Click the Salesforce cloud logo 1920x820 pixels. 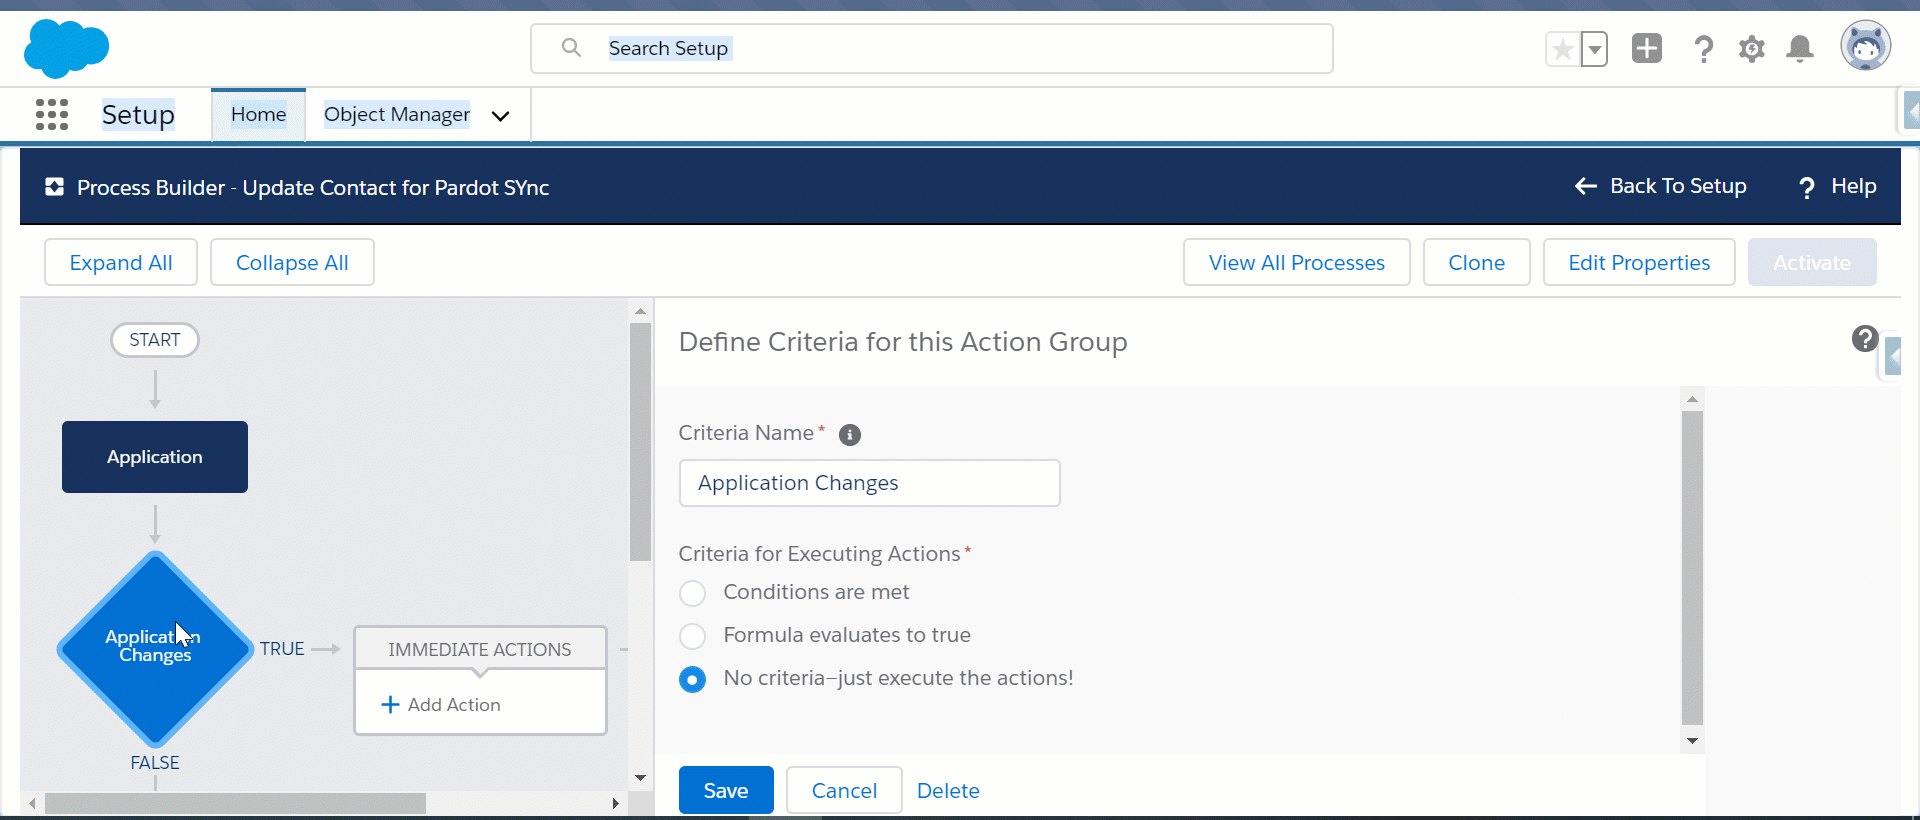66,49
